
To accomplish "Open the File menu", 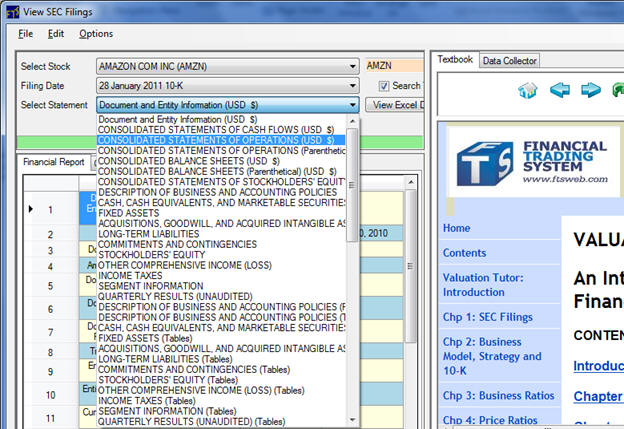I will tap(25, 34).
